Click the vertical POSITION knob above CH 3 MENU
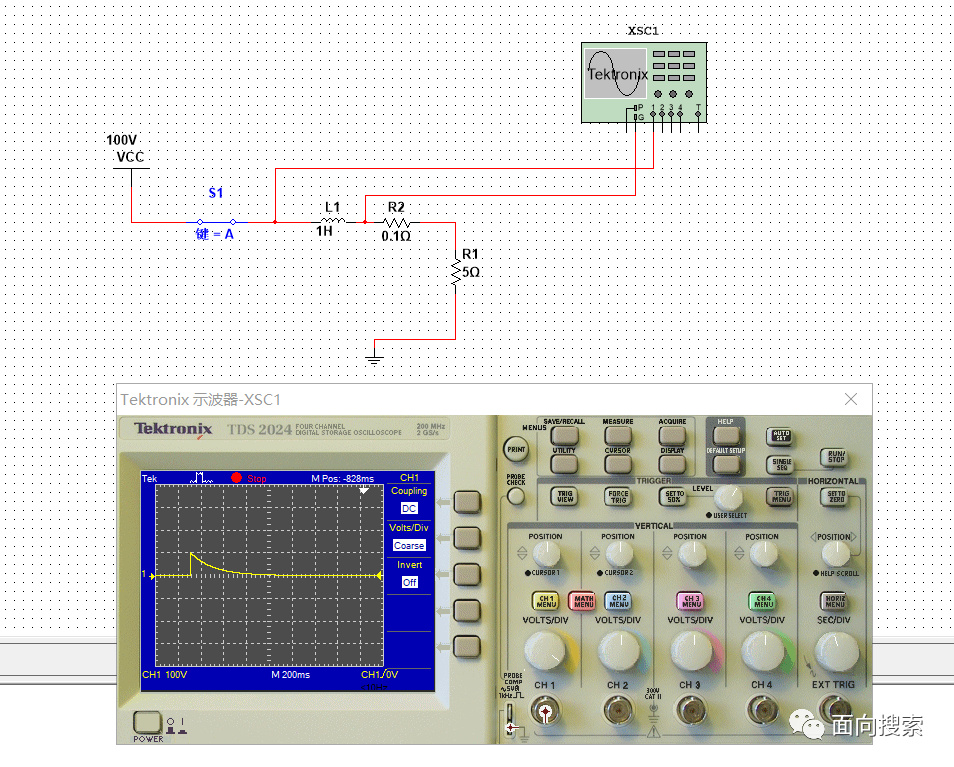This screenshot has width=954, height=767. pyautogui.click(x=691, y=554)
